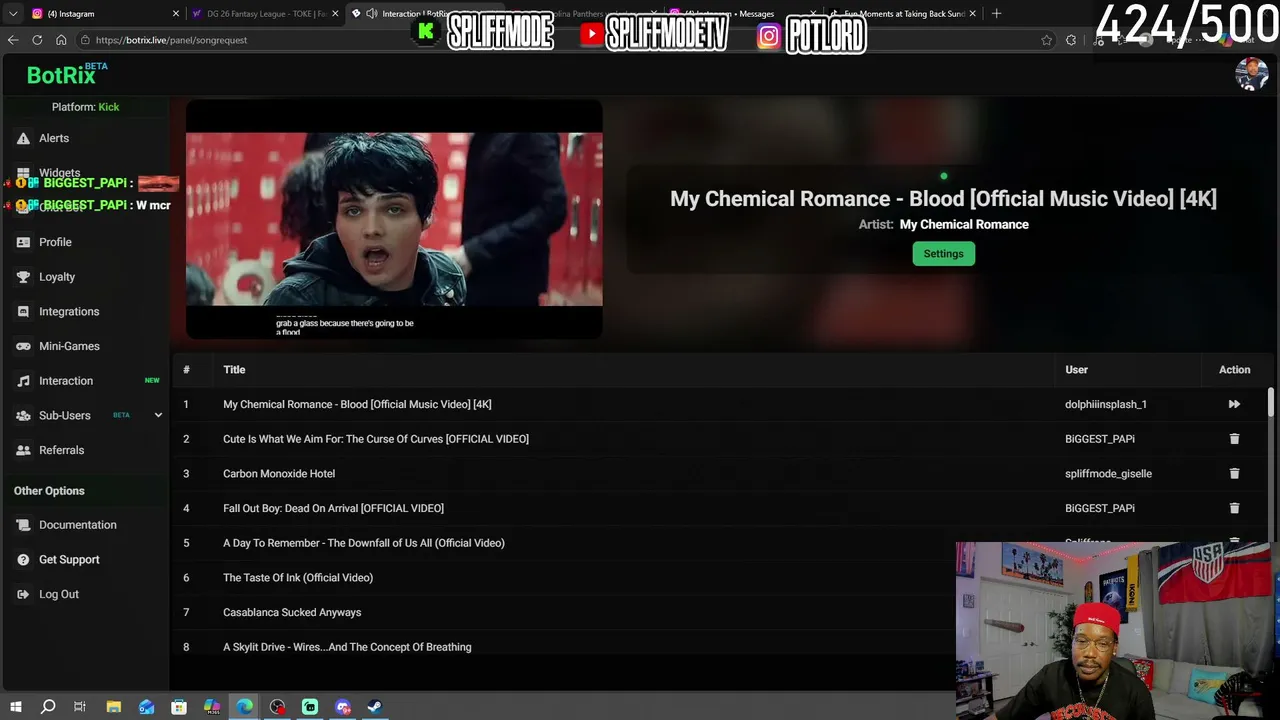Viewport: 1280px width, 720px height.
Task: Click the My Chemical Romance video player
Action: coord(394,219)
